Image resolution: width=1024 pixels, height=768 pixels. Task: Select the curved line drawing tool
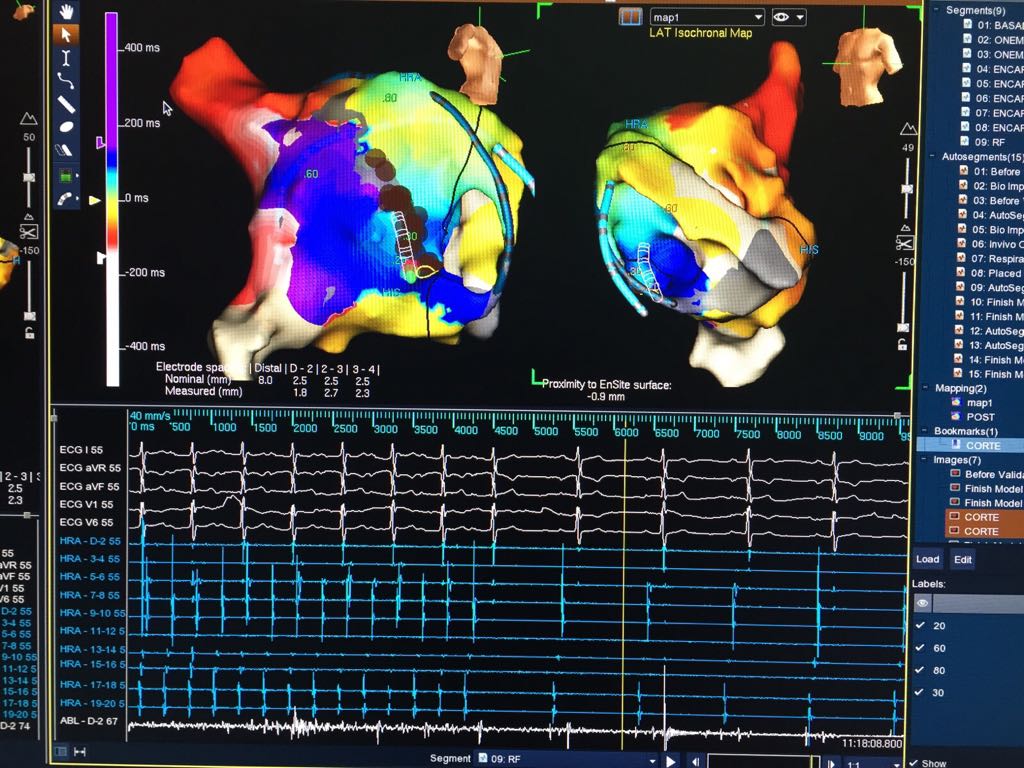[x=67, y=81]
